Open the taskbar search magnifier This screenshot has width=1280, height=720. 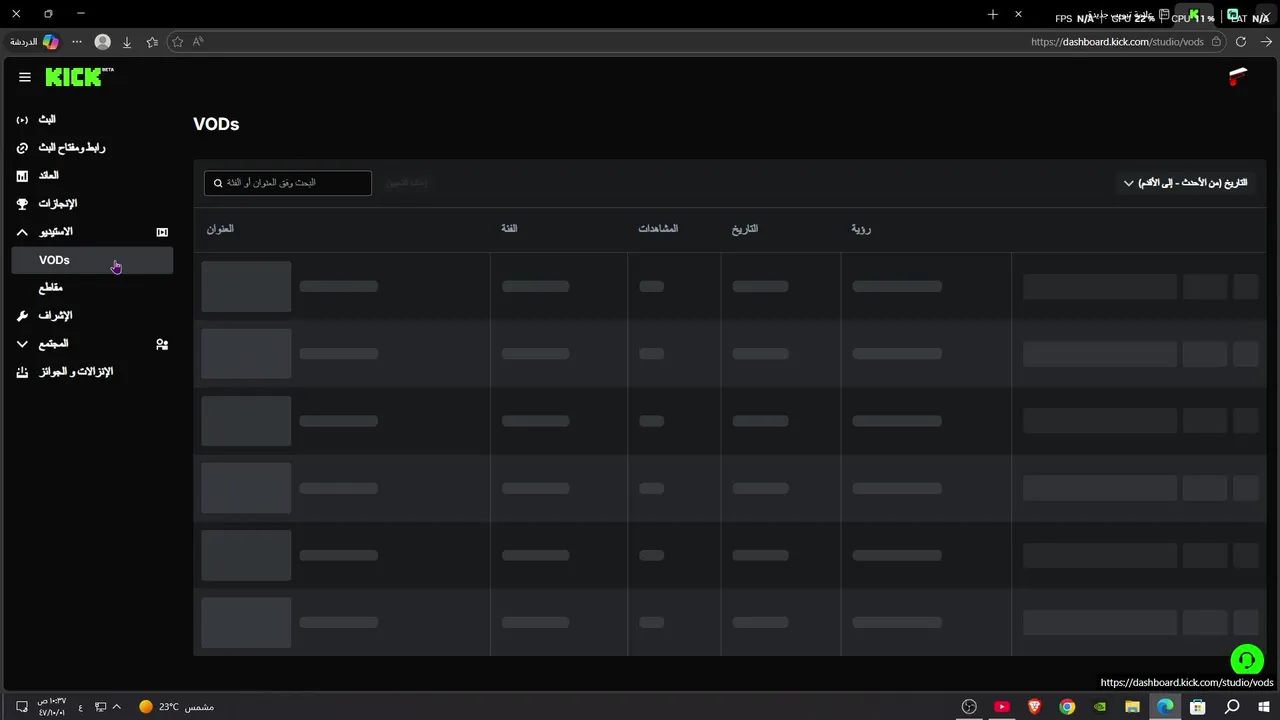pyautogui.click(x=1232, y=707)
